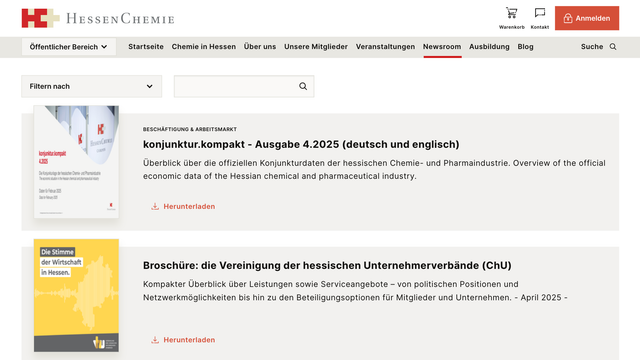640x360 pixels.
Task: Select the Newsroom navigation tab
Action: click(442, 47)
